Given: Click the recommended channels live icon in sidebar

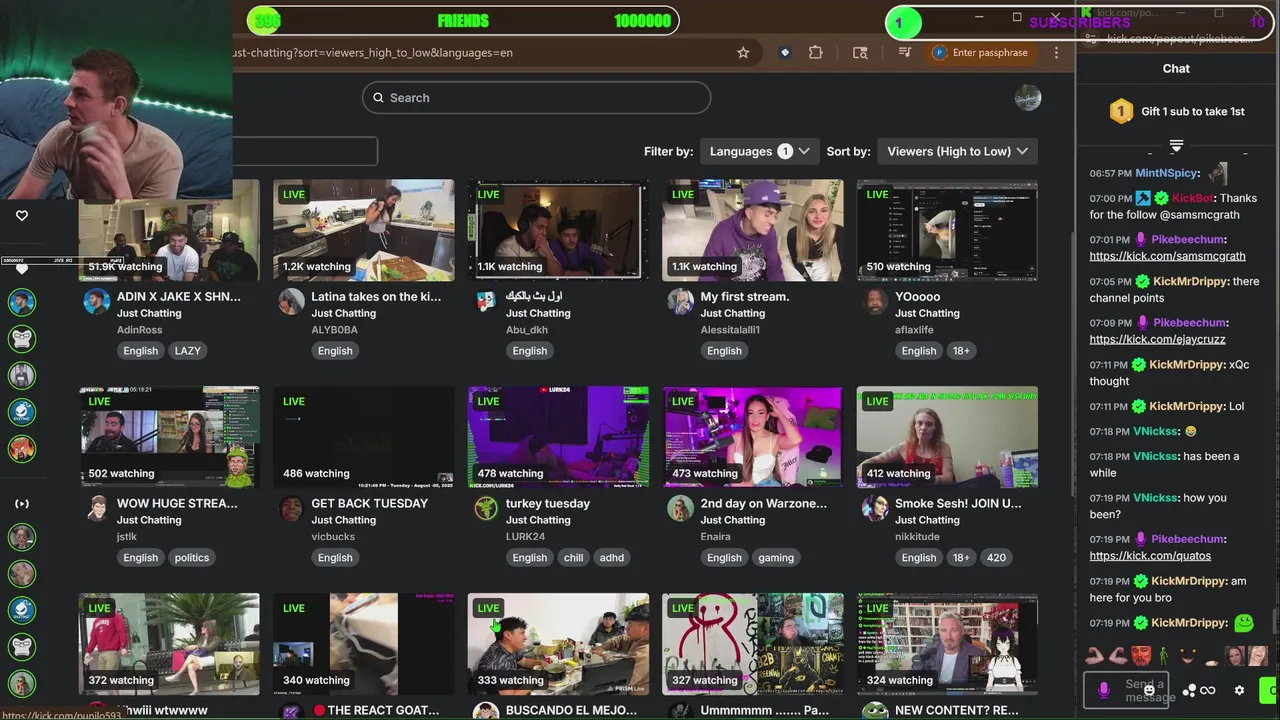Looking at the screenshot, I should coord(22,504).
